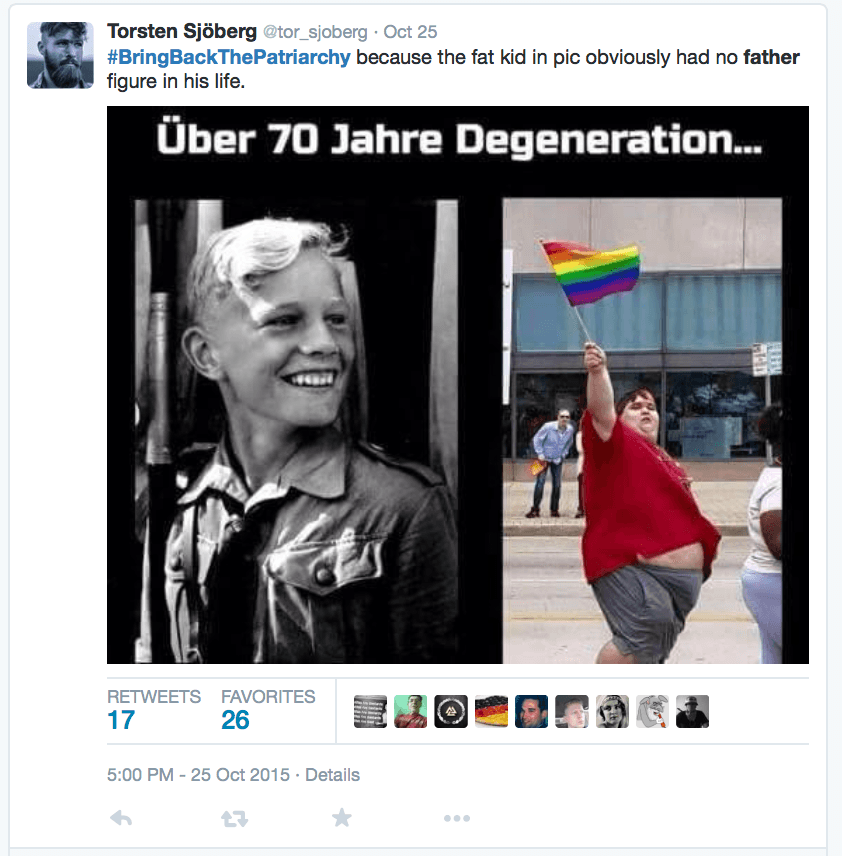Open the Details link
842x856 pixels.
tap(332, 775)
